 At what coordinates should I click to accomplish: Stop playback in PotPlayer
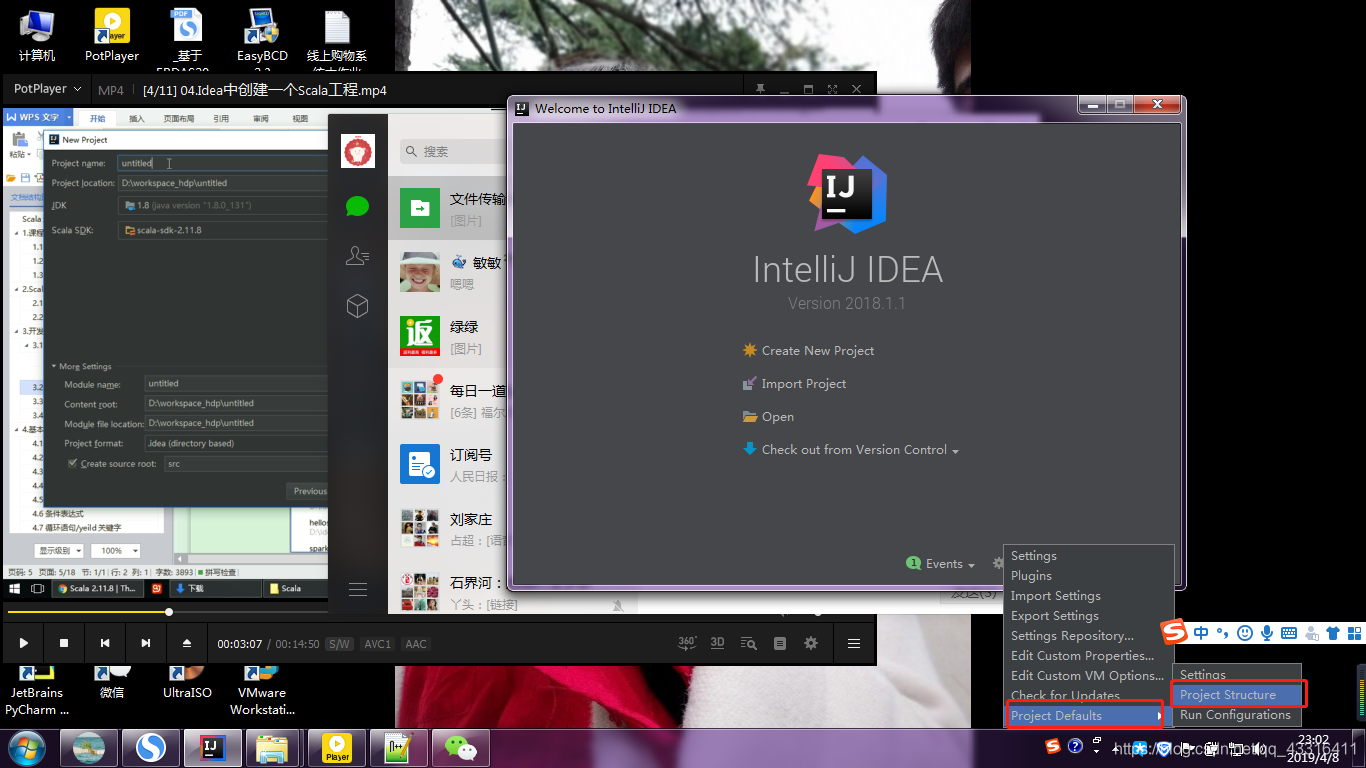click(64, 643)
